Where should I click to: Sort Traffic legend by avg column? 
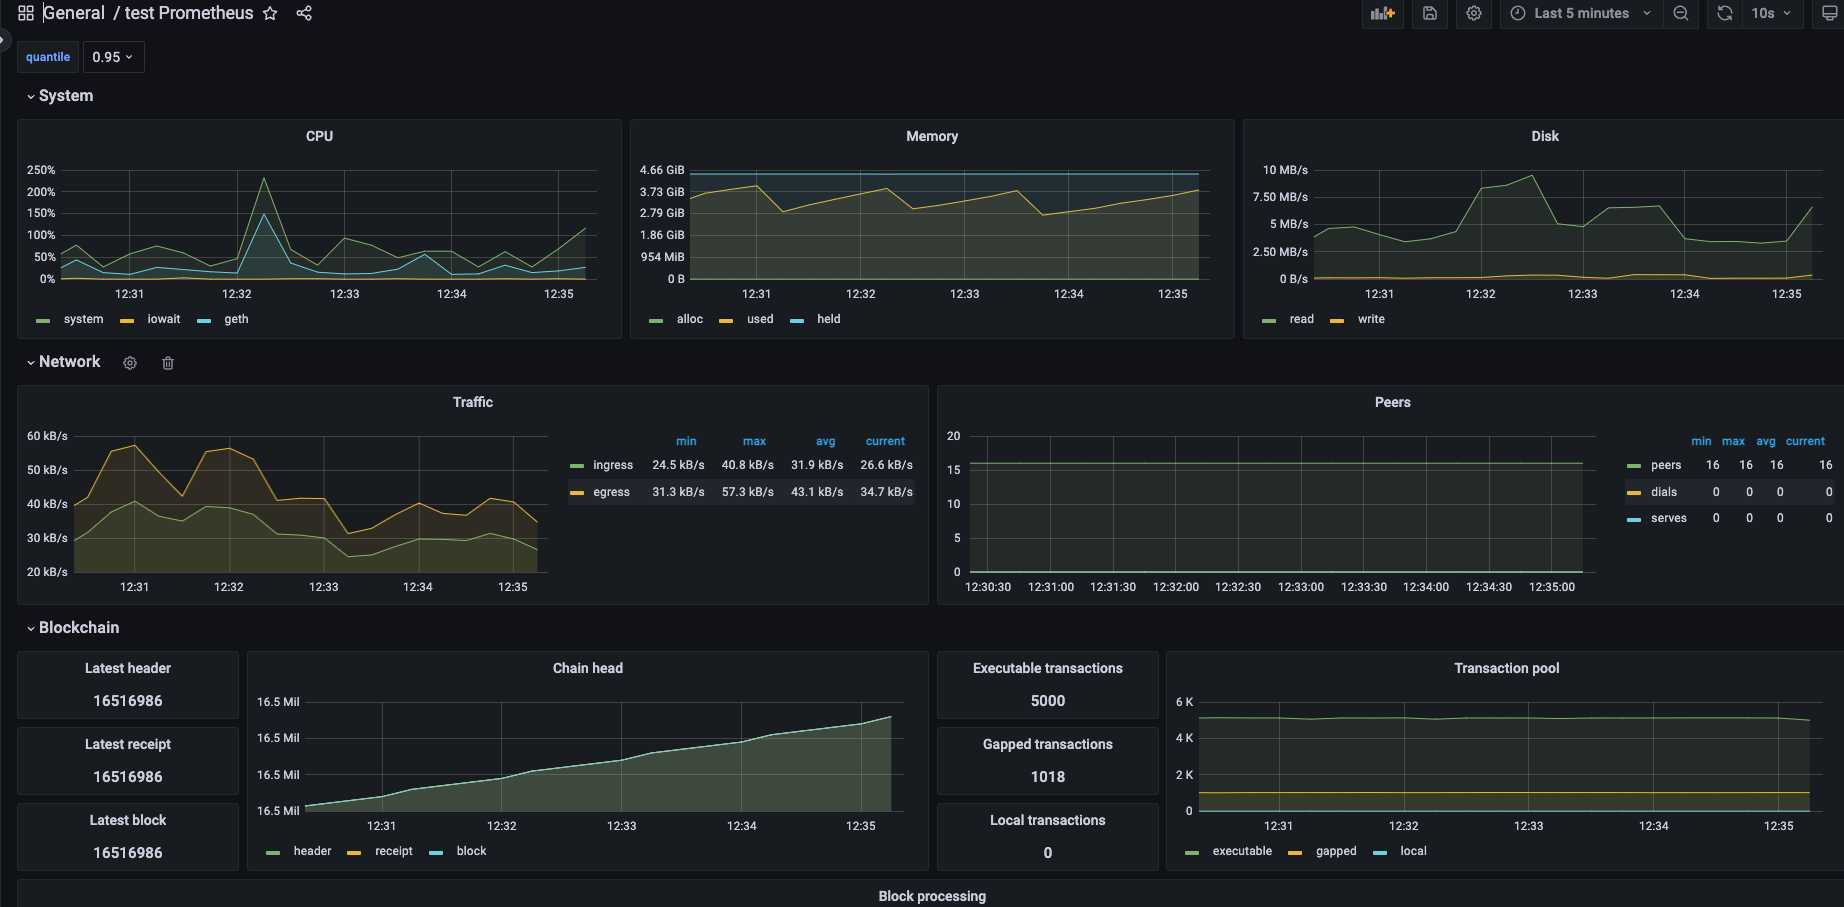pyautogui.click(x=825, y=441)
